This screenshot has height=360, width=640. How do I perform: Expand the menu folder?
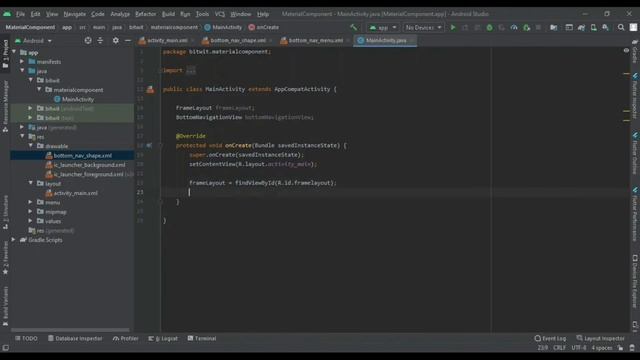31,202
